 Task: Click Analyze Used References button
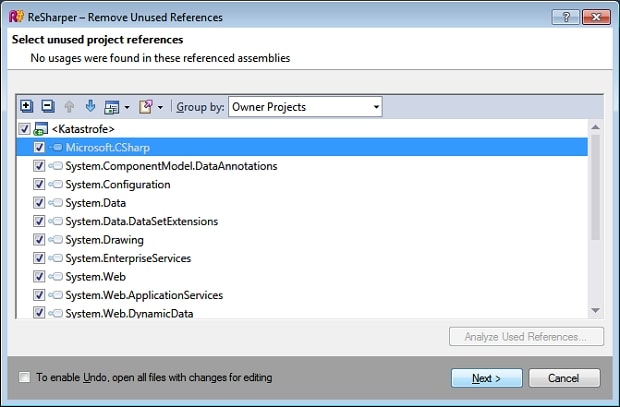point(526,337)
